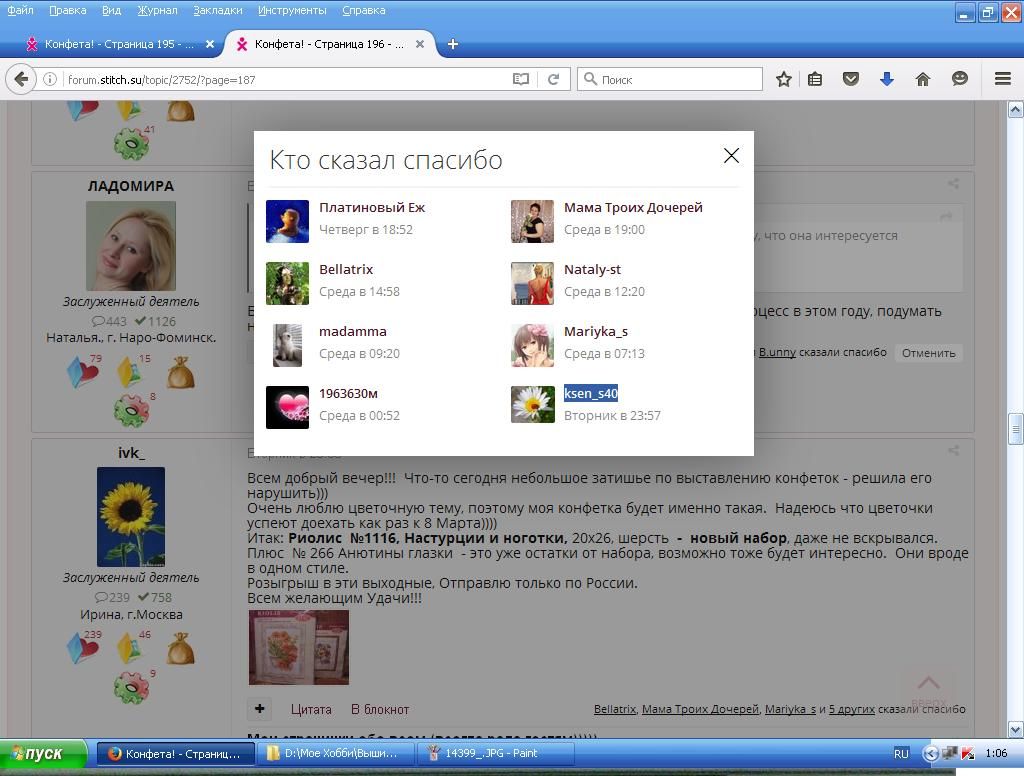Close the 'Кто сказал спасибо' dialog
This screenshot has height=776, width=1024.
[731, 155]
